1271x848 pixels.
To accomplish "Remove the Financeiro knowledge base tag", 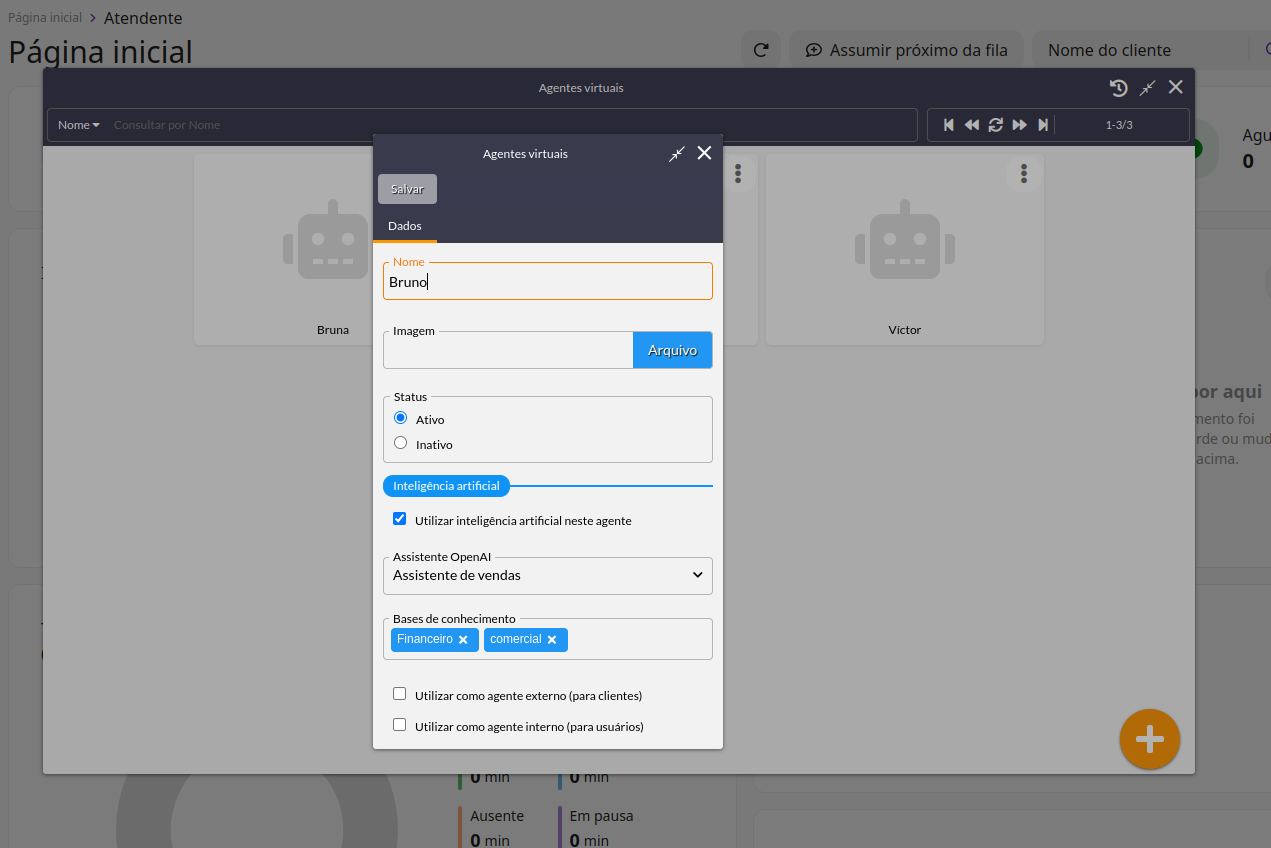I will pos(463,640).
